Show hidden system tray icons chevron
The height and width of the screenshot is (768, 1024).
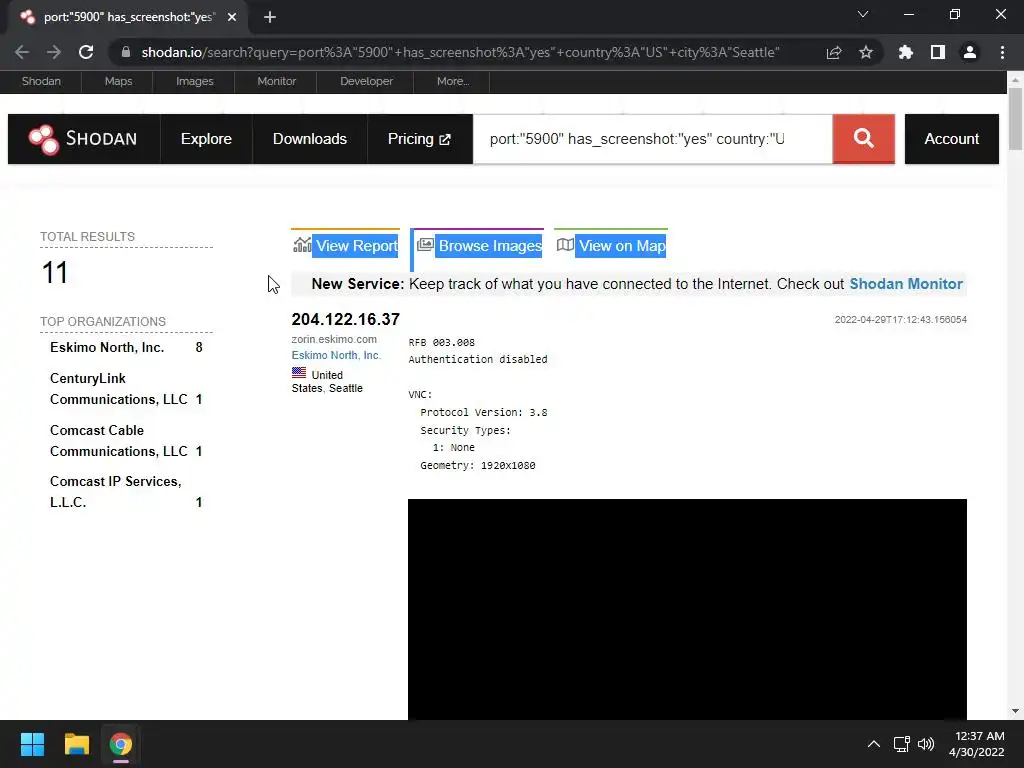pyautogui.click(x=874, y=744)
